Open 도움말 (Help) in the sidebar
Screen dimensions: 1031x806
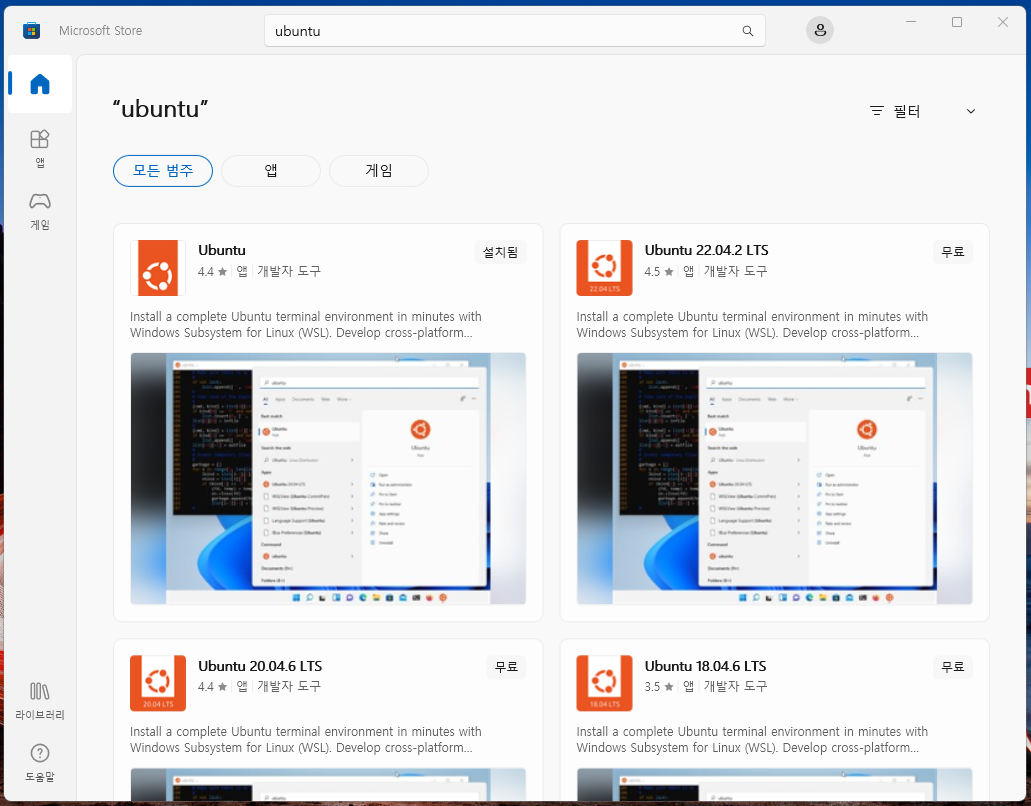pos(40,763)
